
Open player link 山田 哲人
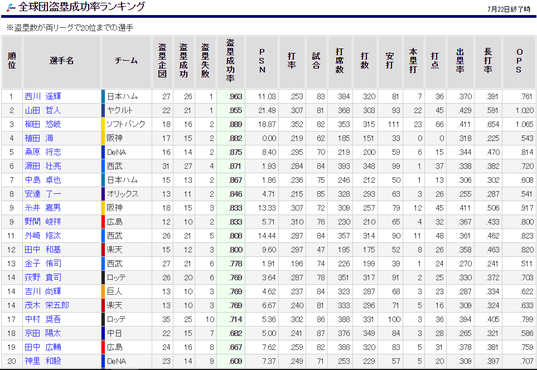43,110
